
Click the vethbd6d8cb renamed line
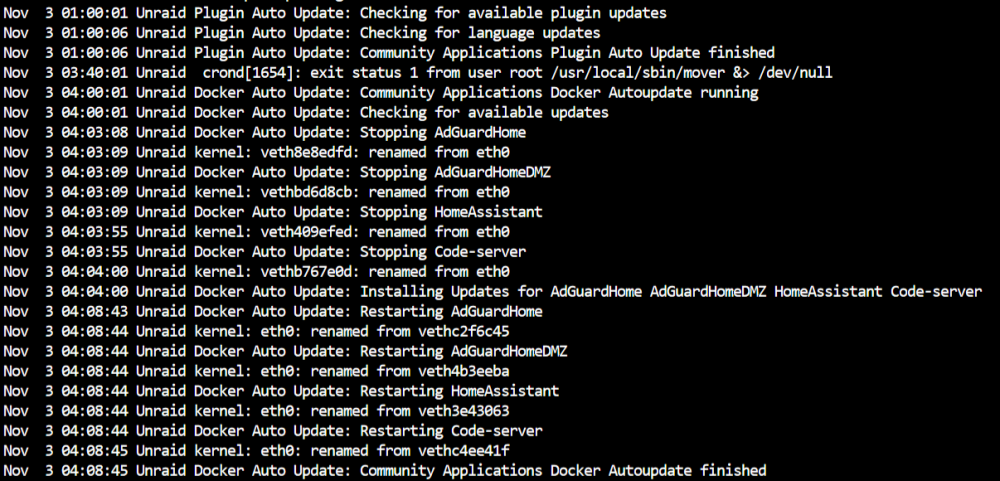[256, 192]
